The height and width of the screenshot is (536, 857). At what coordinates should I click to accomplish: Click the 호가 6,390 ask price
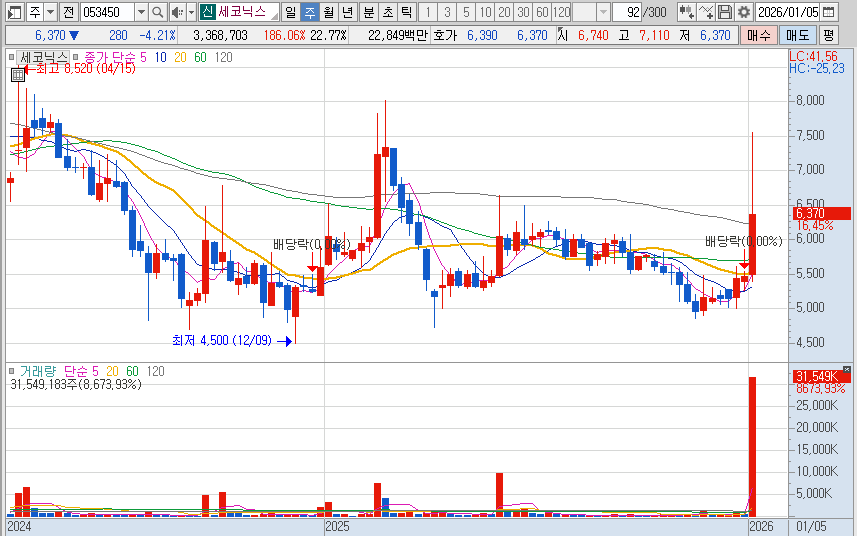[482, 36]
